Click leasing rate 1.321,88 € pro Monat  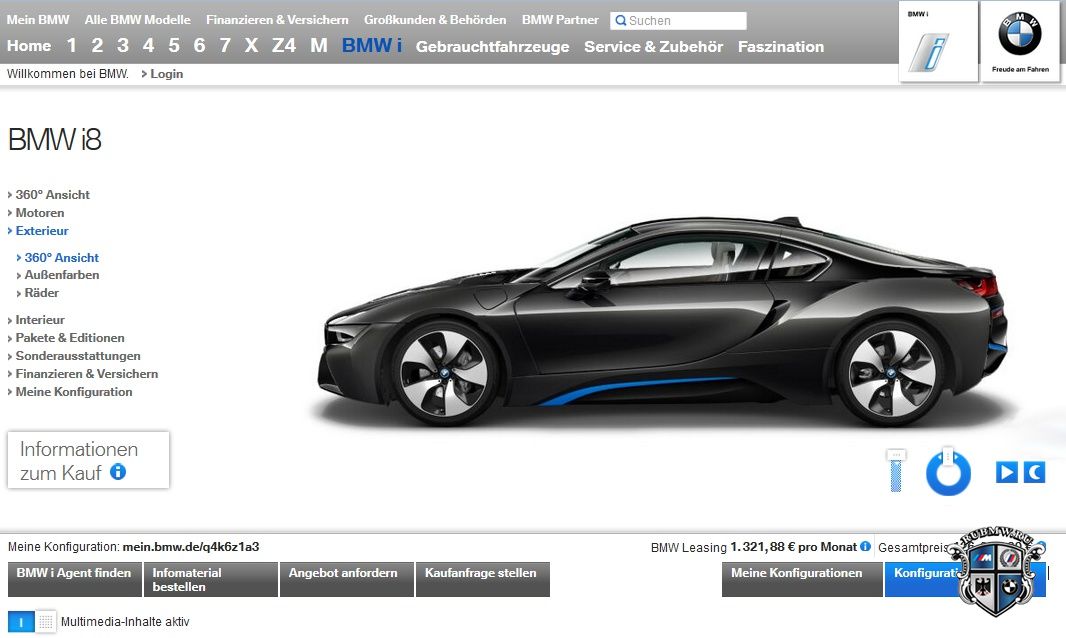coord(793,547)
